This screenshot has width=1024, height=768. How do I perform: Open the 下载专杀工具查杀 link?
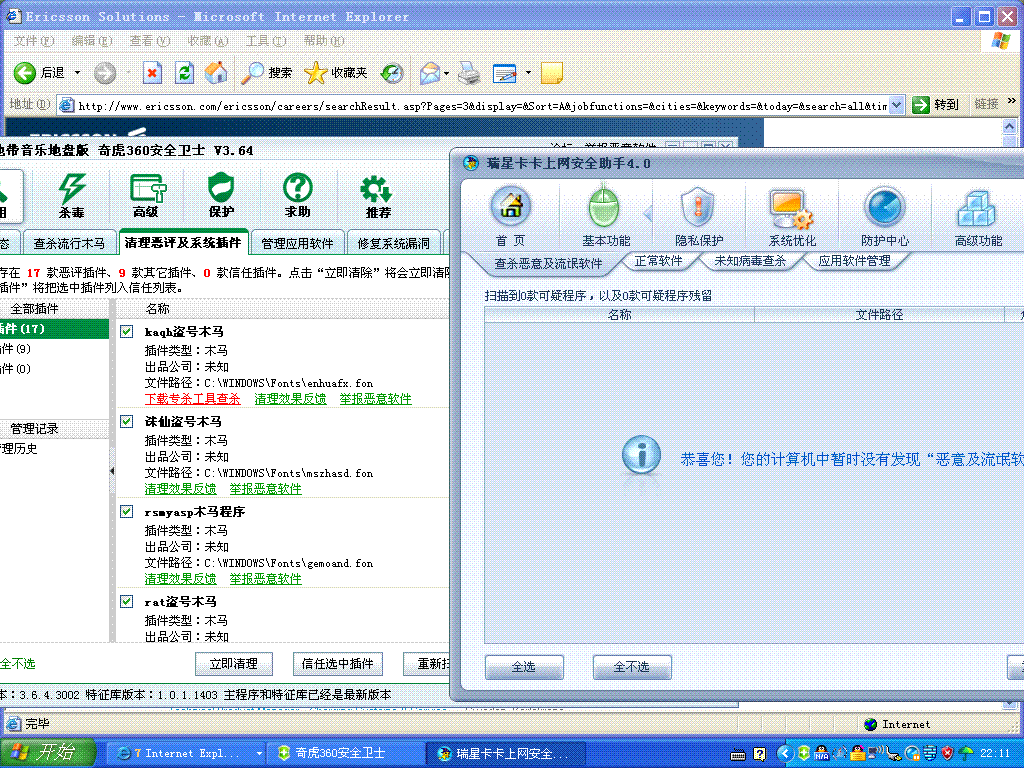[193, 398]
